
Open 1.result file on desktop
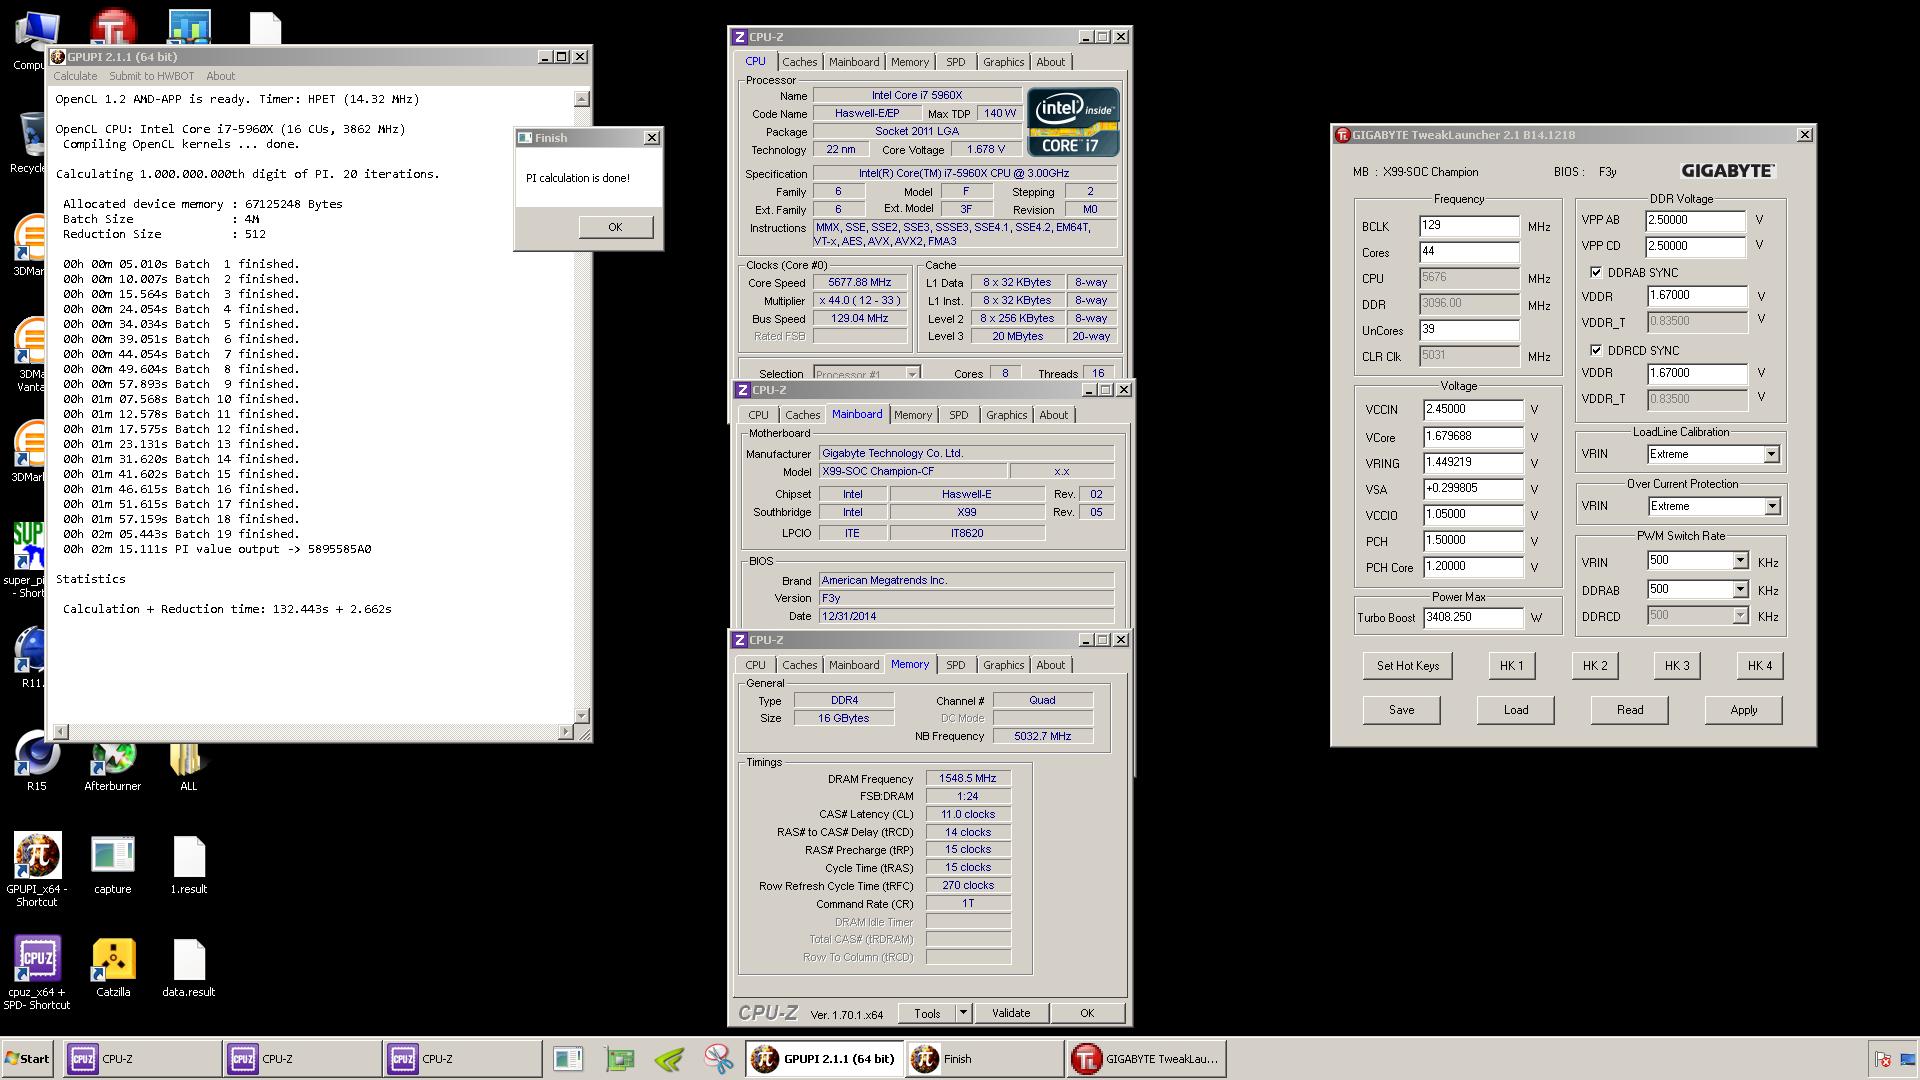[188, 865]
